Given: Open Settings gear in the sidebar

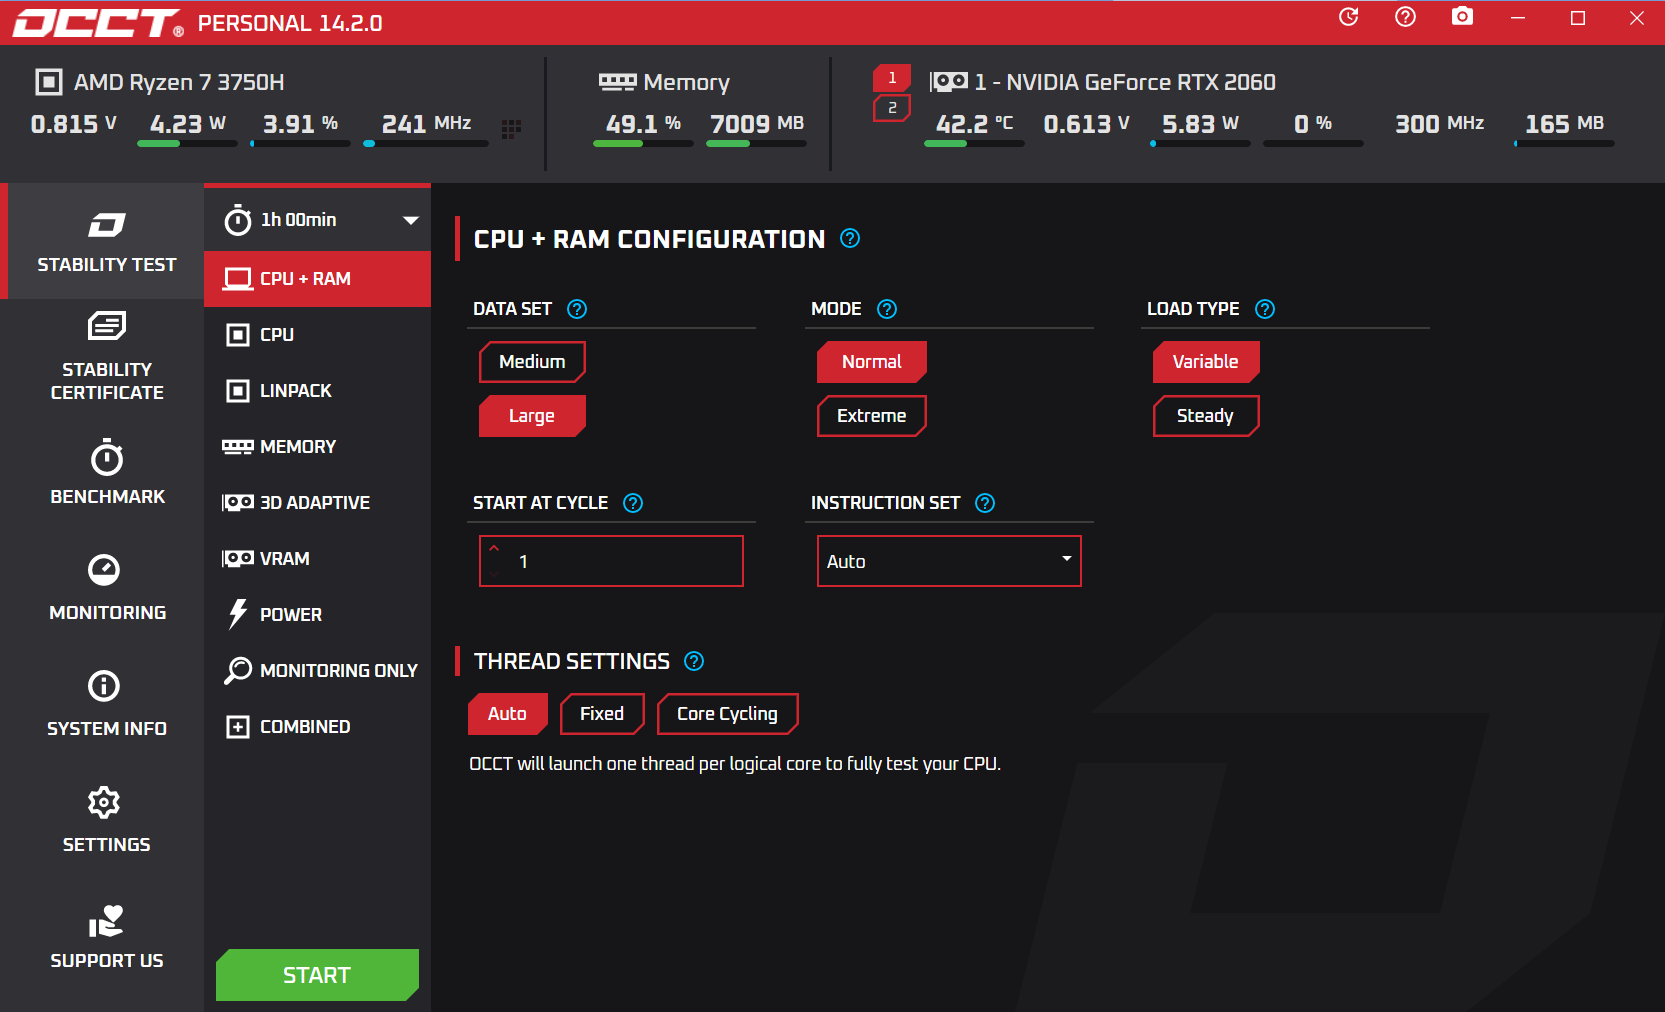Looking at the screenshot, I should tap(107, 820).
